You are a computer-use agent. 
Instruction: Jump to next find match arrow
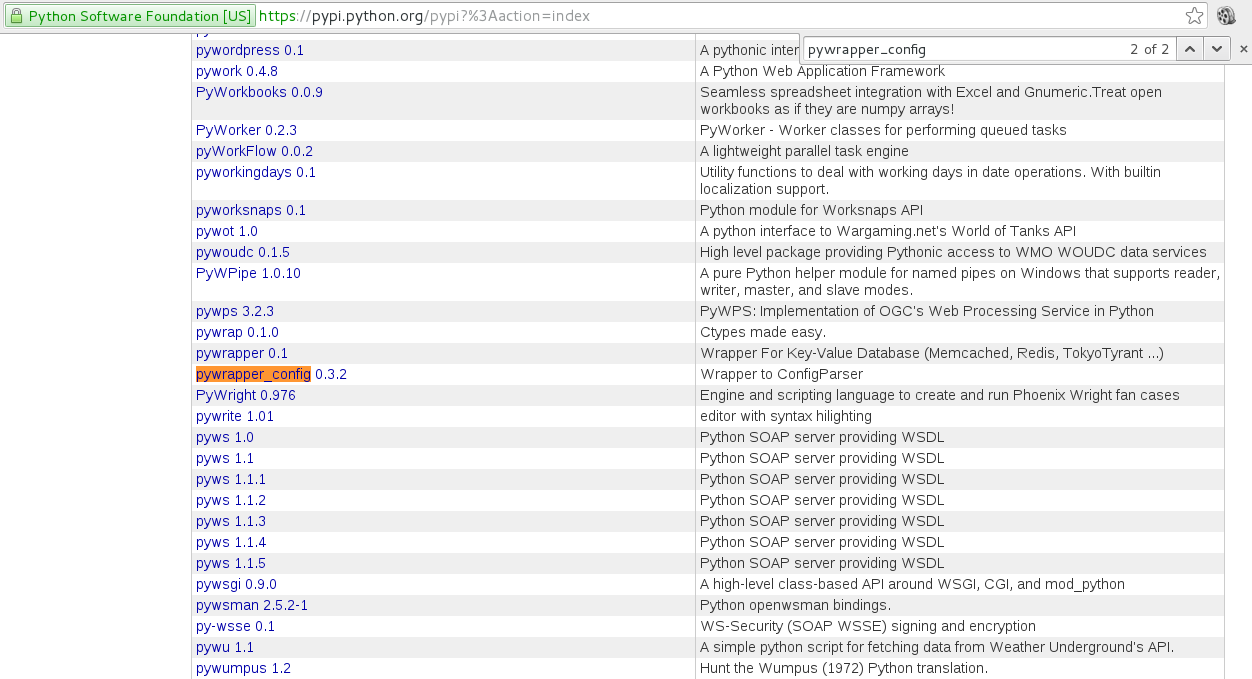pos(1216,49)
